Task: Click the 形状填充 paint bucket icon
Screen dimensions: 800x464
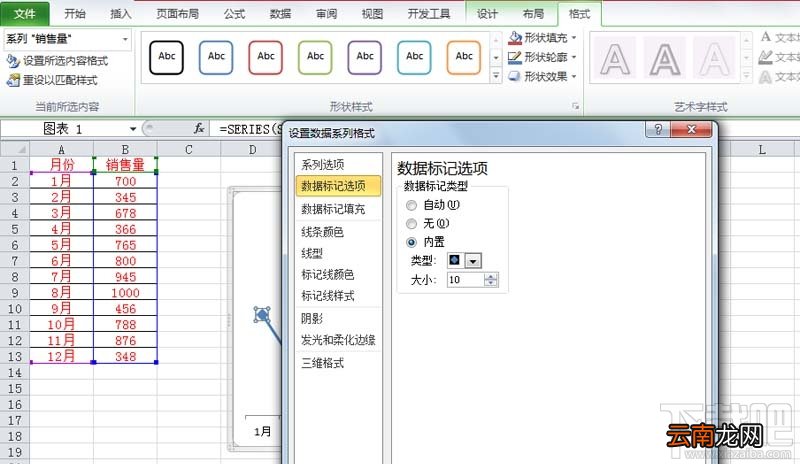Action: (x=515, y=38)
